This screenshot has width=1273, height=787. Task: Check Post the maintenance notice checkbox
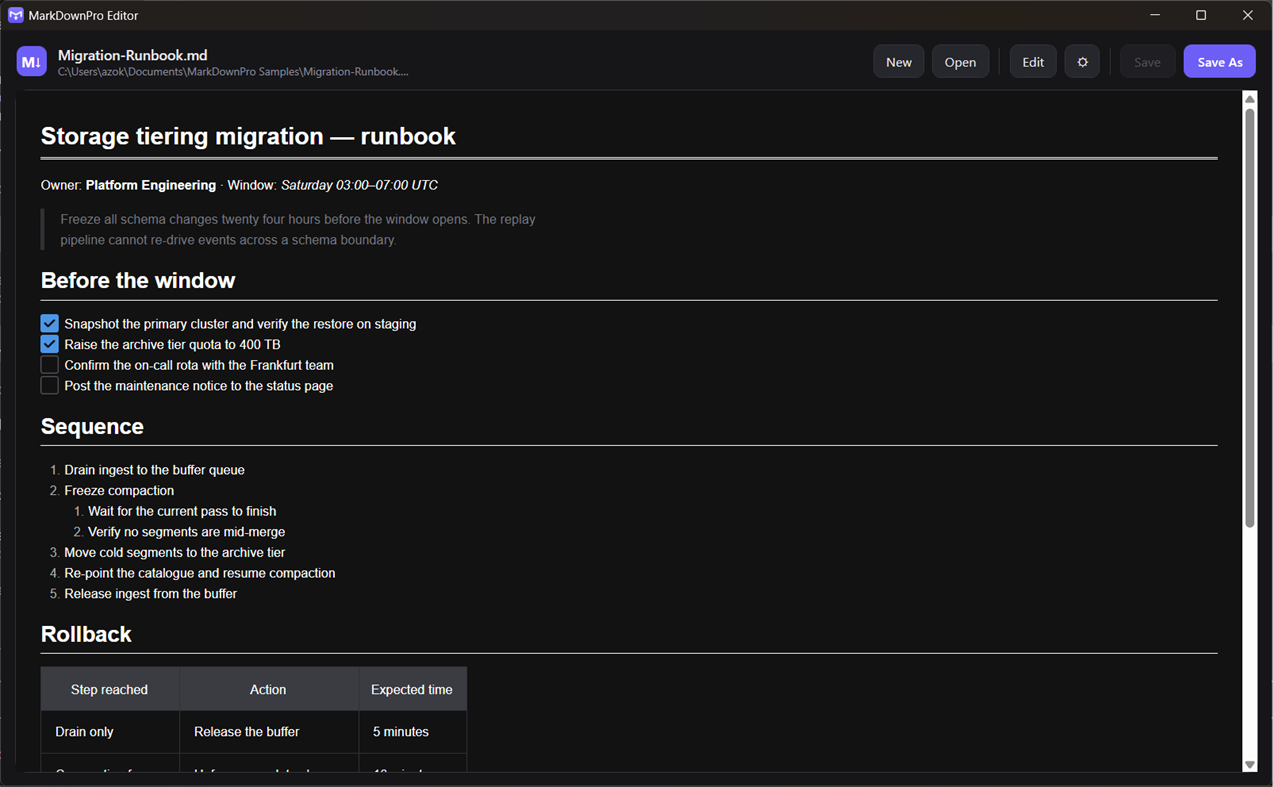click(49, 385)
